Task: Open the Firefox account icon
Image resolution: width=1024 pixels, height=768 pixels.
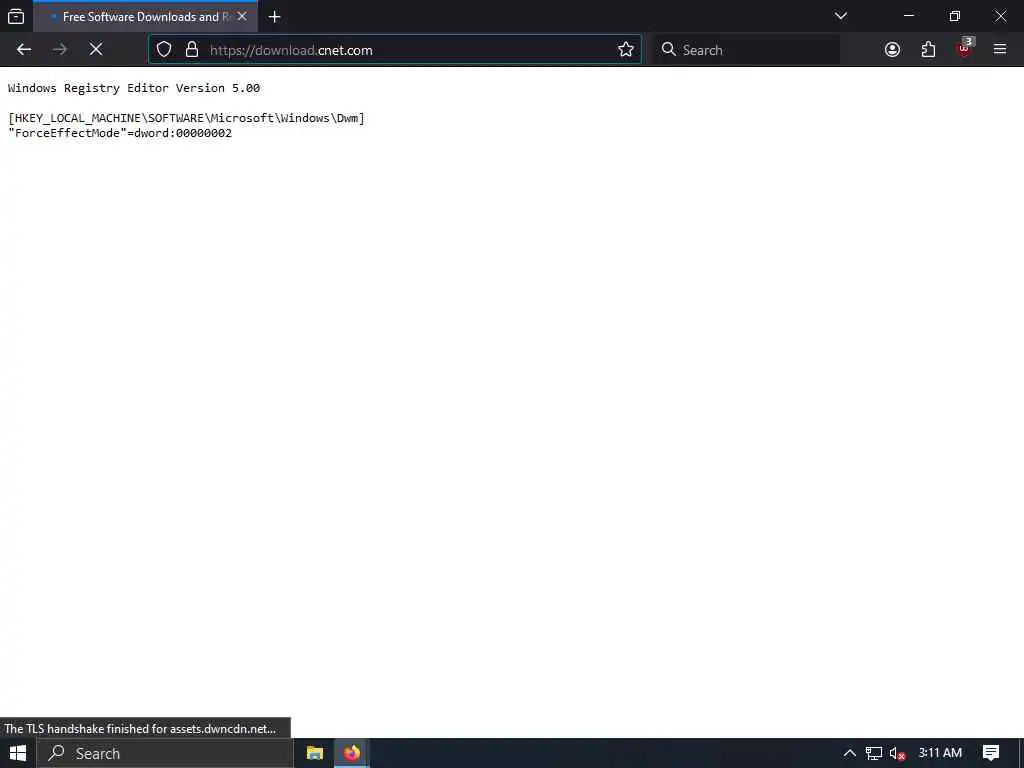Action: [x=892, y=50]
